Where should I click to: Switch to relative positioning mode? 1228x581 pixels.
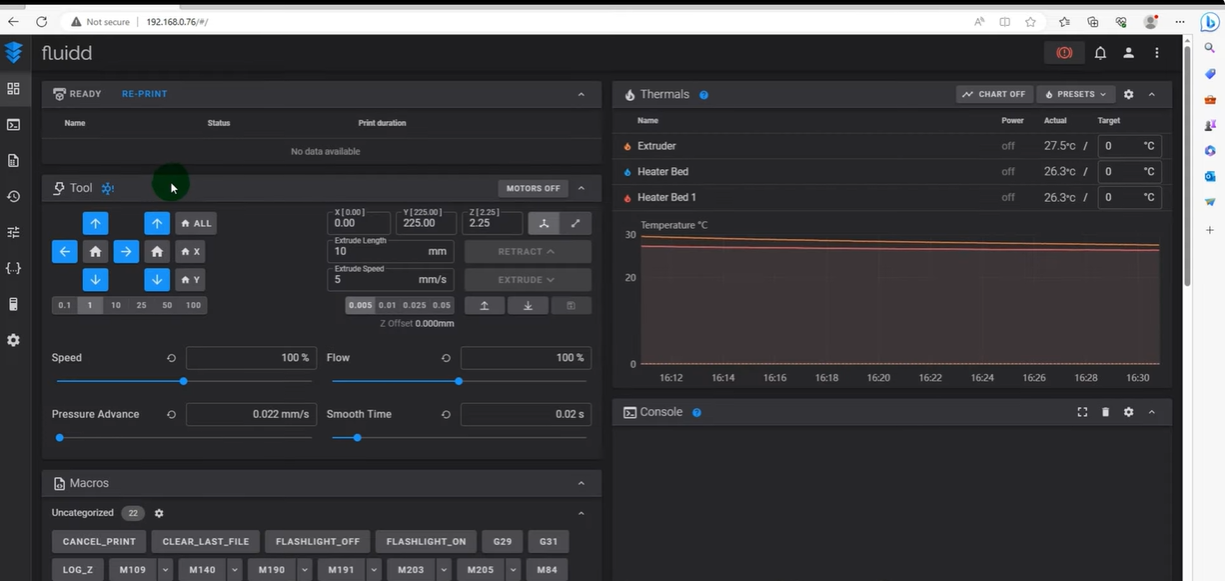click(x=575, y=223)
